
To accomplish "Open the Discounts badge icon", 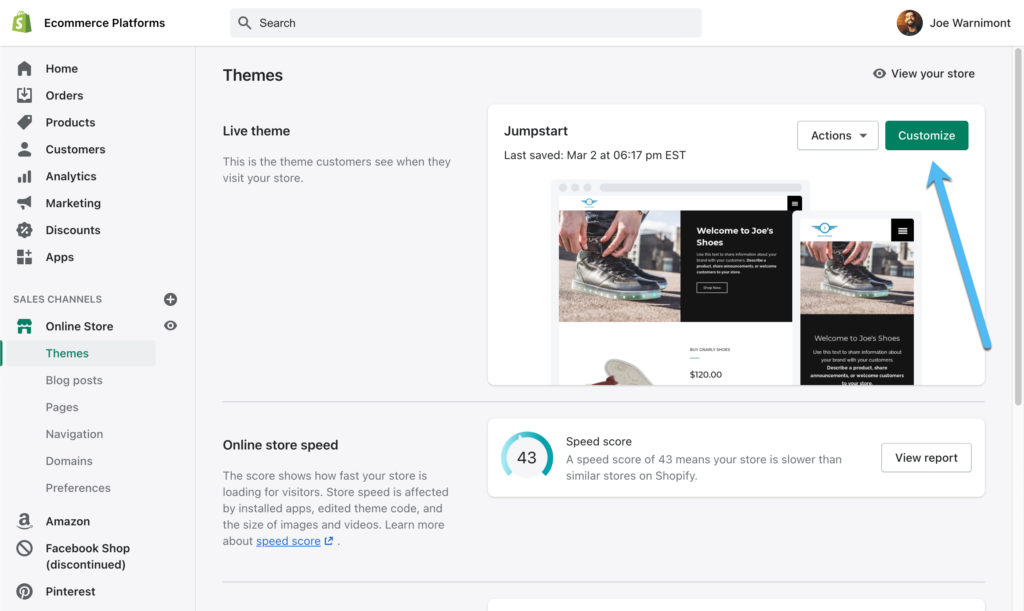I will point(25,231).
